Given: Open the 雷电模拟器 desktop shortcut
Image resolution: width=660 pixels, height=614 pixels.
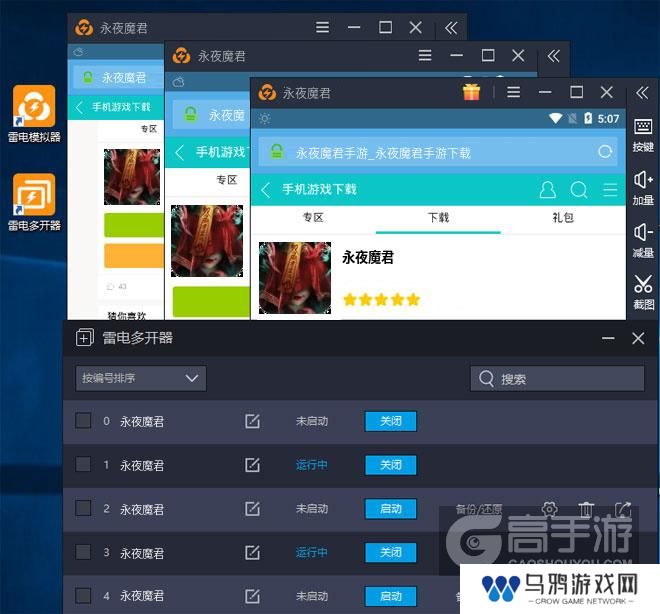Looking at the screenshot, I should [x=34, y=114].
